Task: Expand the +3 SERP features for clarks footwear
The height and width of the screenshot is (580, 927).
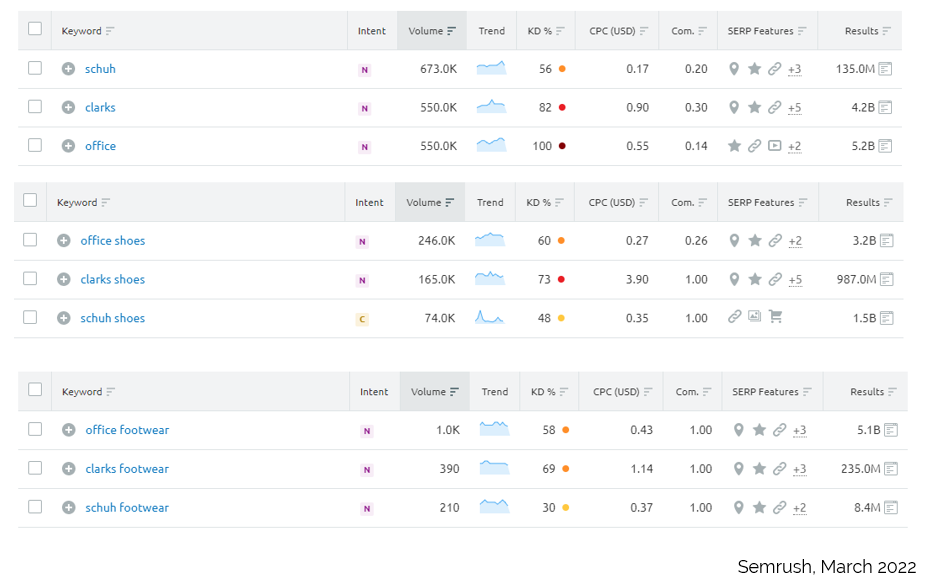Action: point(799,469)
